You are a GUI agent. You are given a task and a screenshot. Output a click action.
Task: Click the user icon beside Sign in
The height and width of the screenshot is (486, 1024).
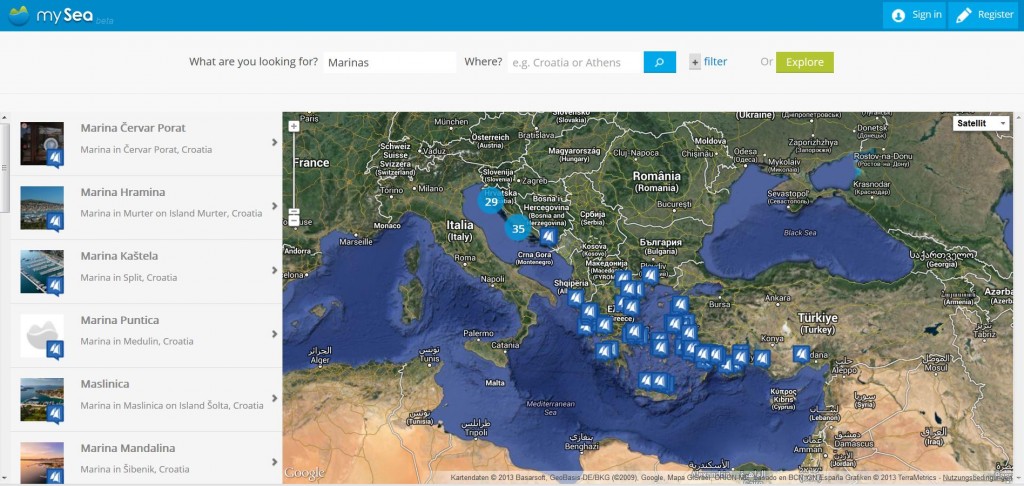pyautogui.click(x=899, y=16)
